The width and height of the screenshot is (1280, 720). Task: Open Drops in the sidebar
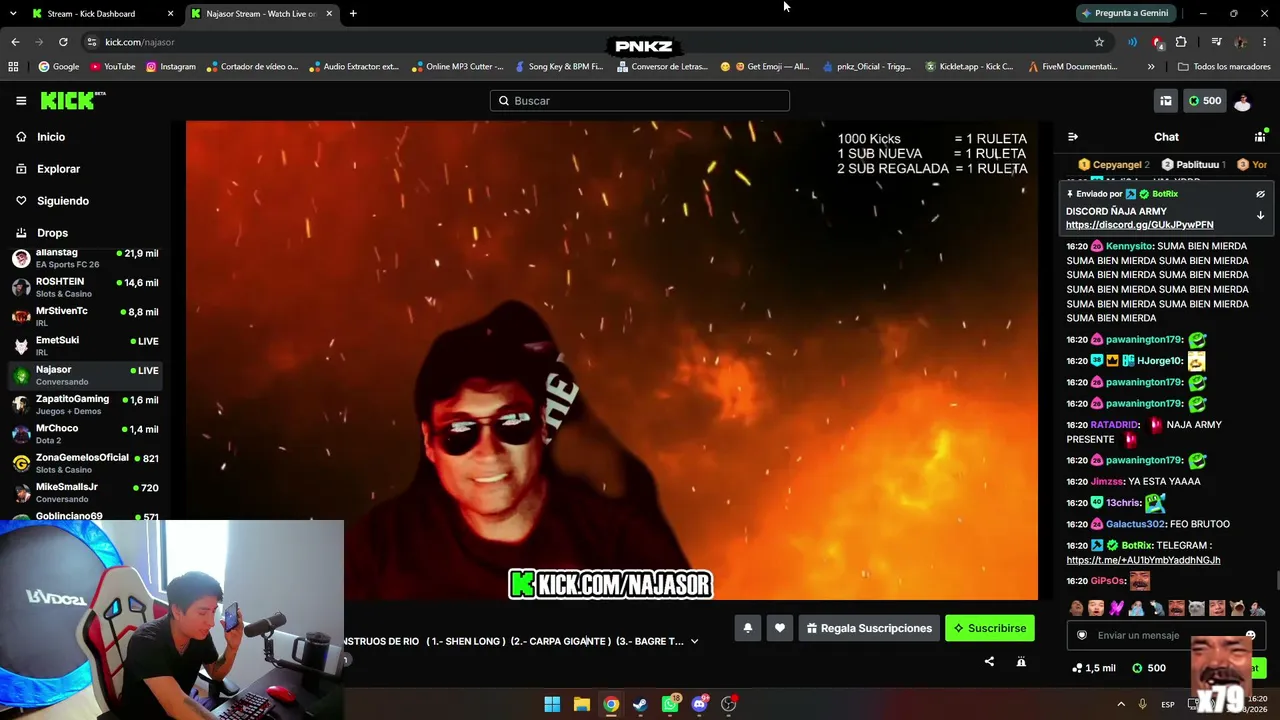[52, 233]
